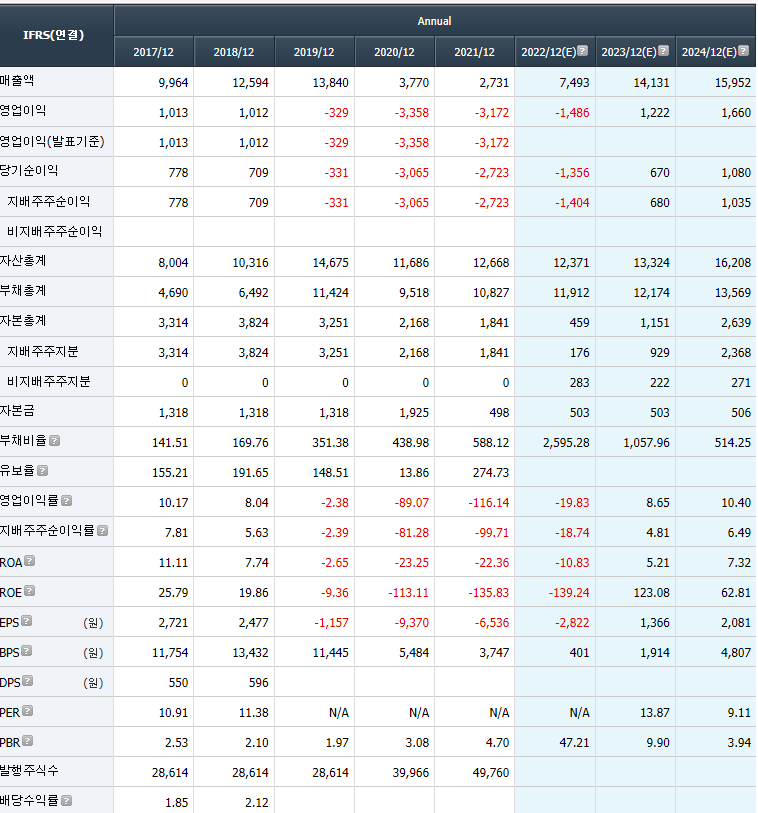
Task: Click the 지배주주지분 row label
Action: (x=43, y=352)
